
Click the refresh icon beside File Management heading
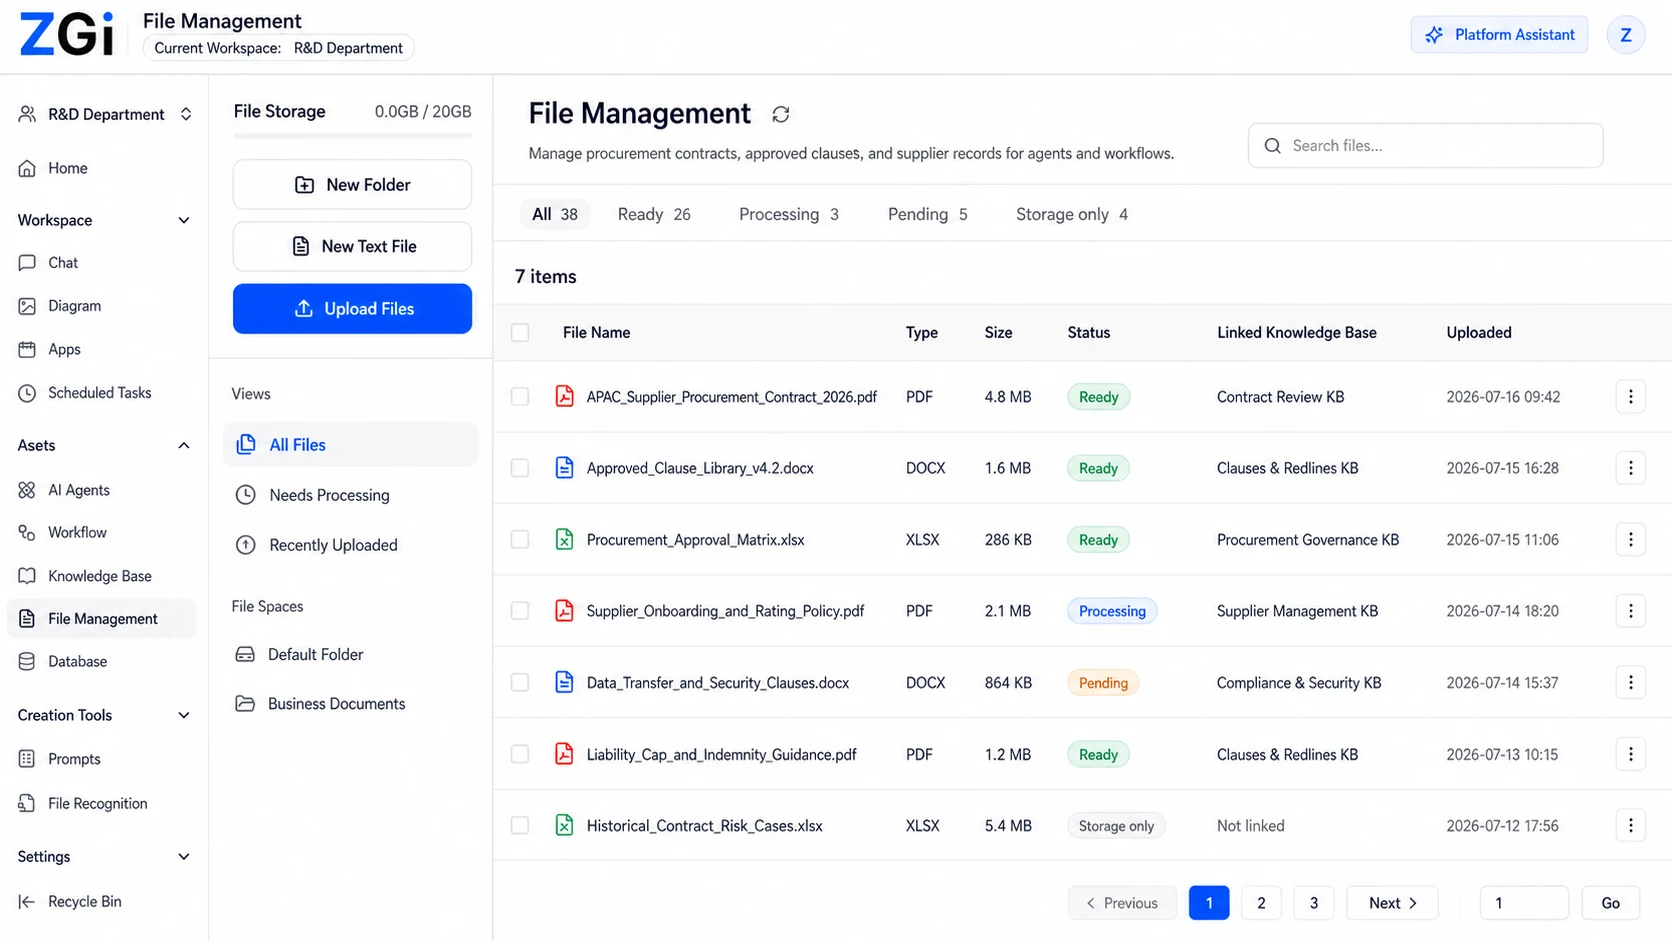coord(781,114)
